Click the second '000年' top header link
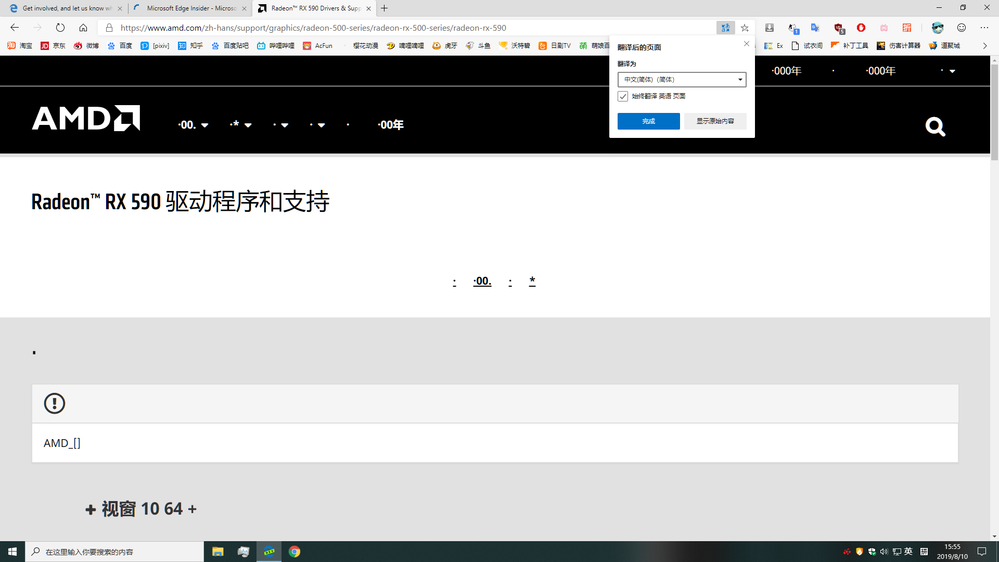Screen dimensions: 999x562 point(880,71)
